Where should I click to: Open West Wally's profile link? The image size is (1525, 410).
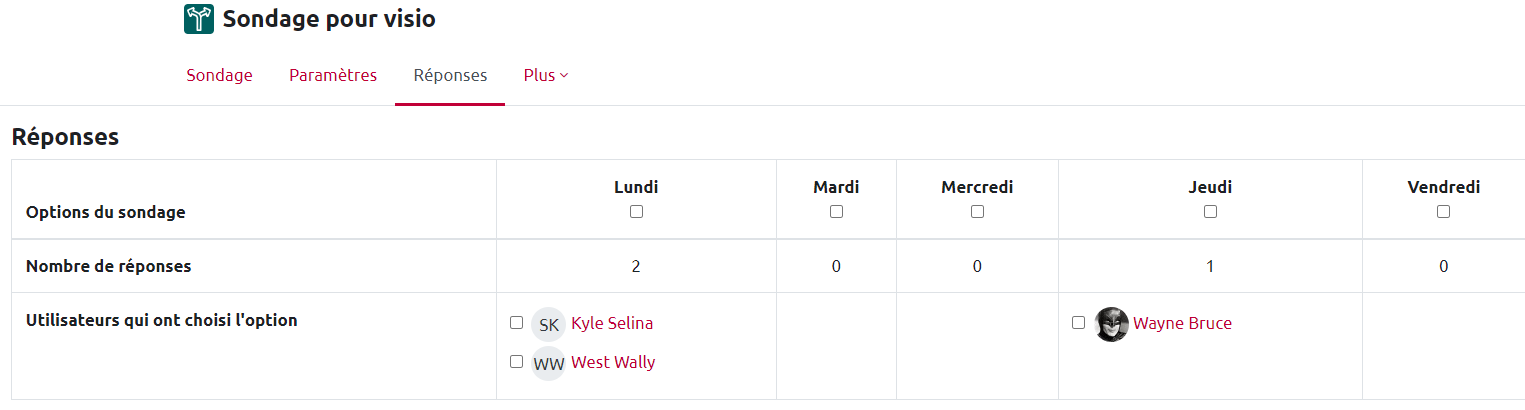pyautogui.click(x=613, y=363)
